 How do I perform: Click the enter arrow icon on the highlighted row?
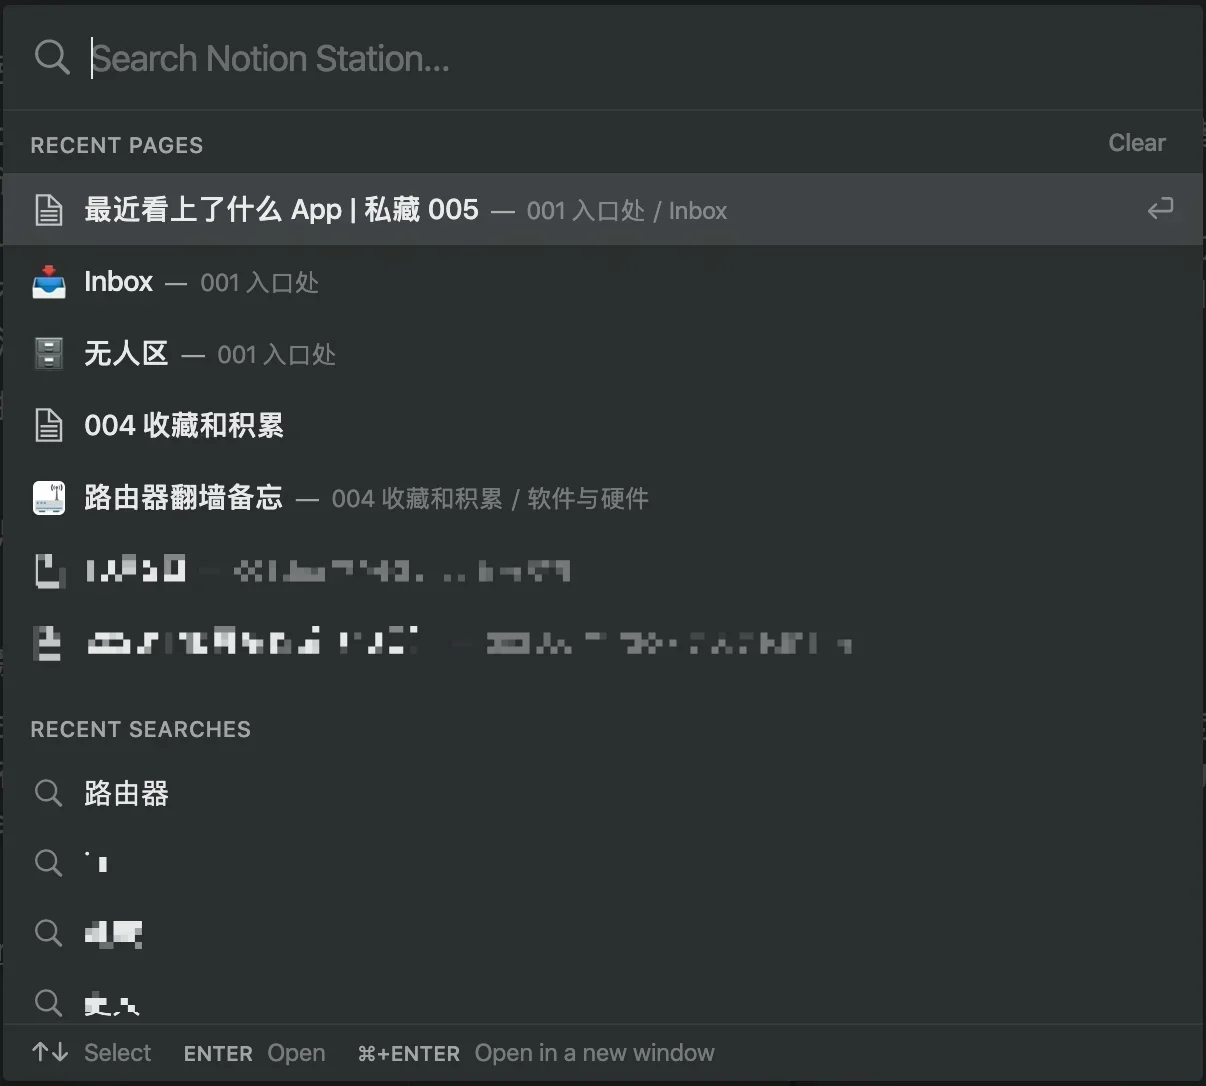pos(1161,209)
